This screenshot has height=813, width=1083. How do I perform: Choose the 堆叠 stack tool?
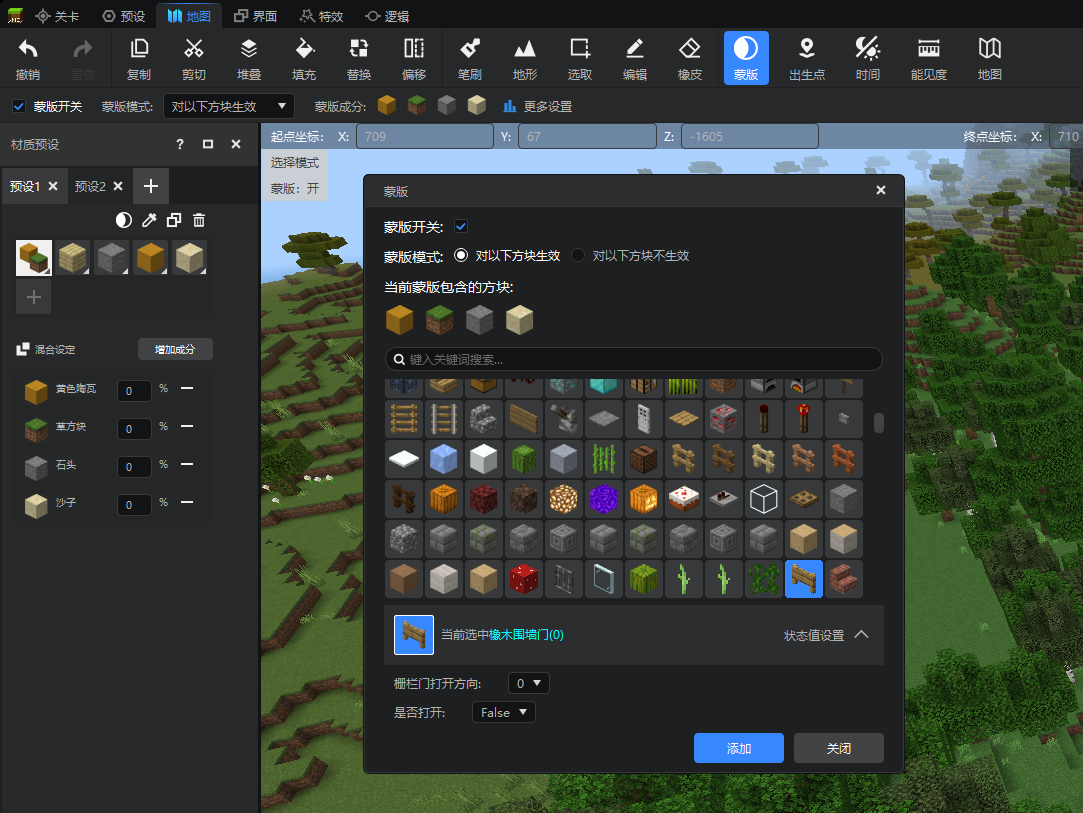pyautogui.click(x=249, y=58)
